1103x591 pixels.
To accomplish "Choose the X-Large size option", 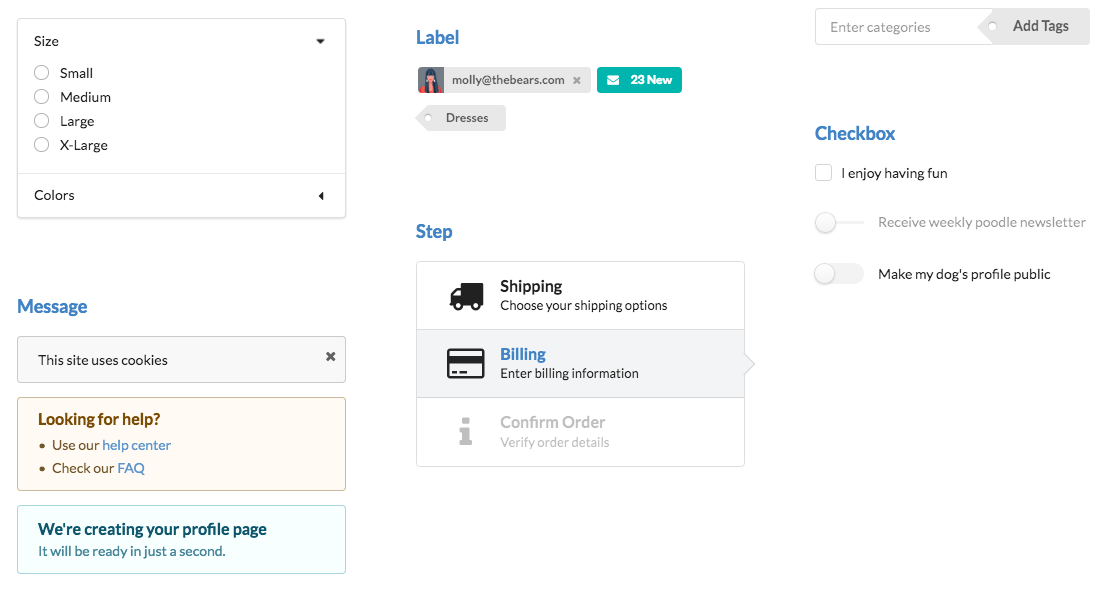I will 41,144.
